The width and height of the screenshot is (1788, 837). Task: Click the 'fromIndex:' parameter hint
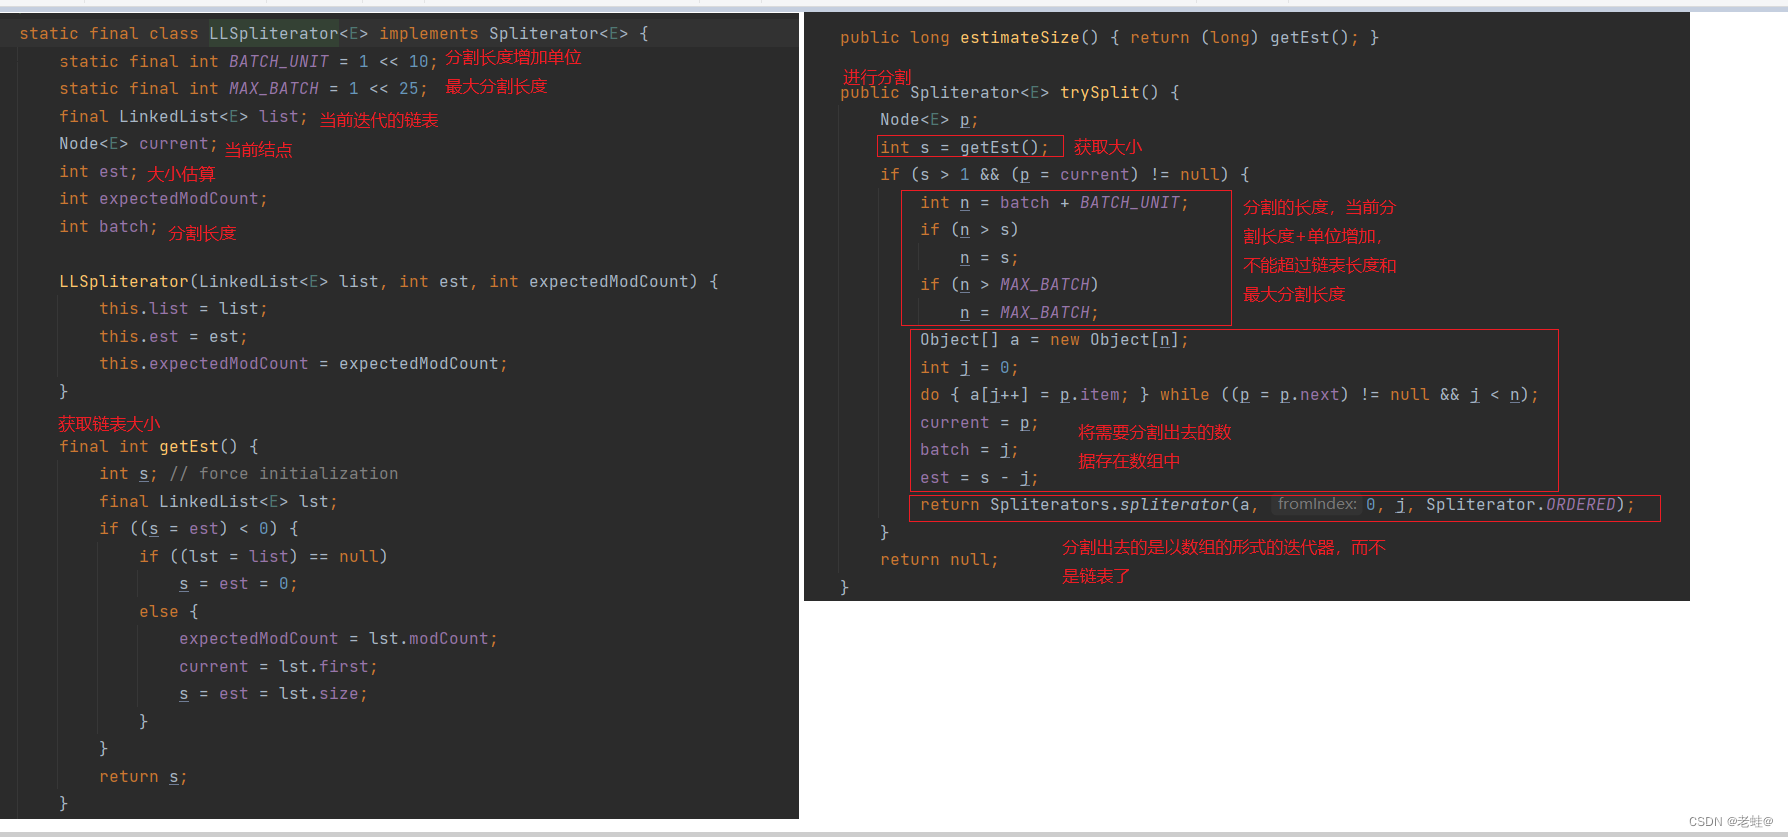[x=1317, y=504]
